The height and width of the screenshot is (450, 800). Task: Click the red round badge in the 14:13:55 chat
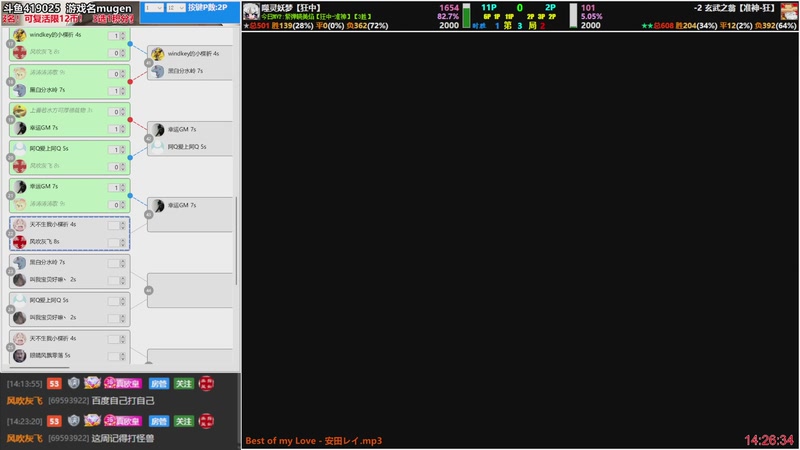(206, 383)
